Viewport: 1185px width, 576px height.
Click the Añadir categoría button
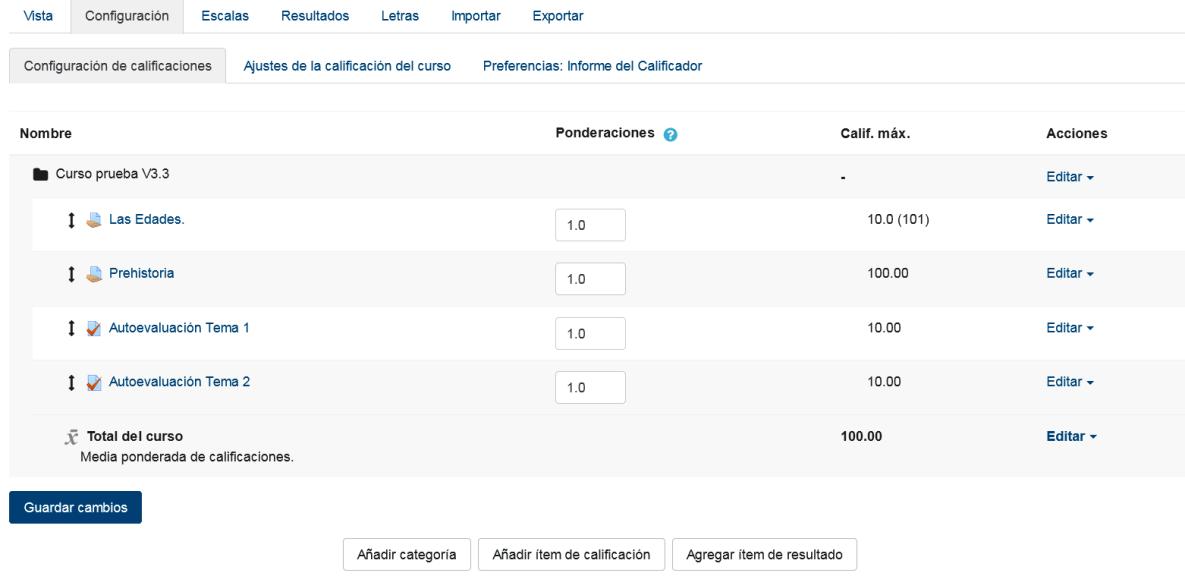pos(407,554)
